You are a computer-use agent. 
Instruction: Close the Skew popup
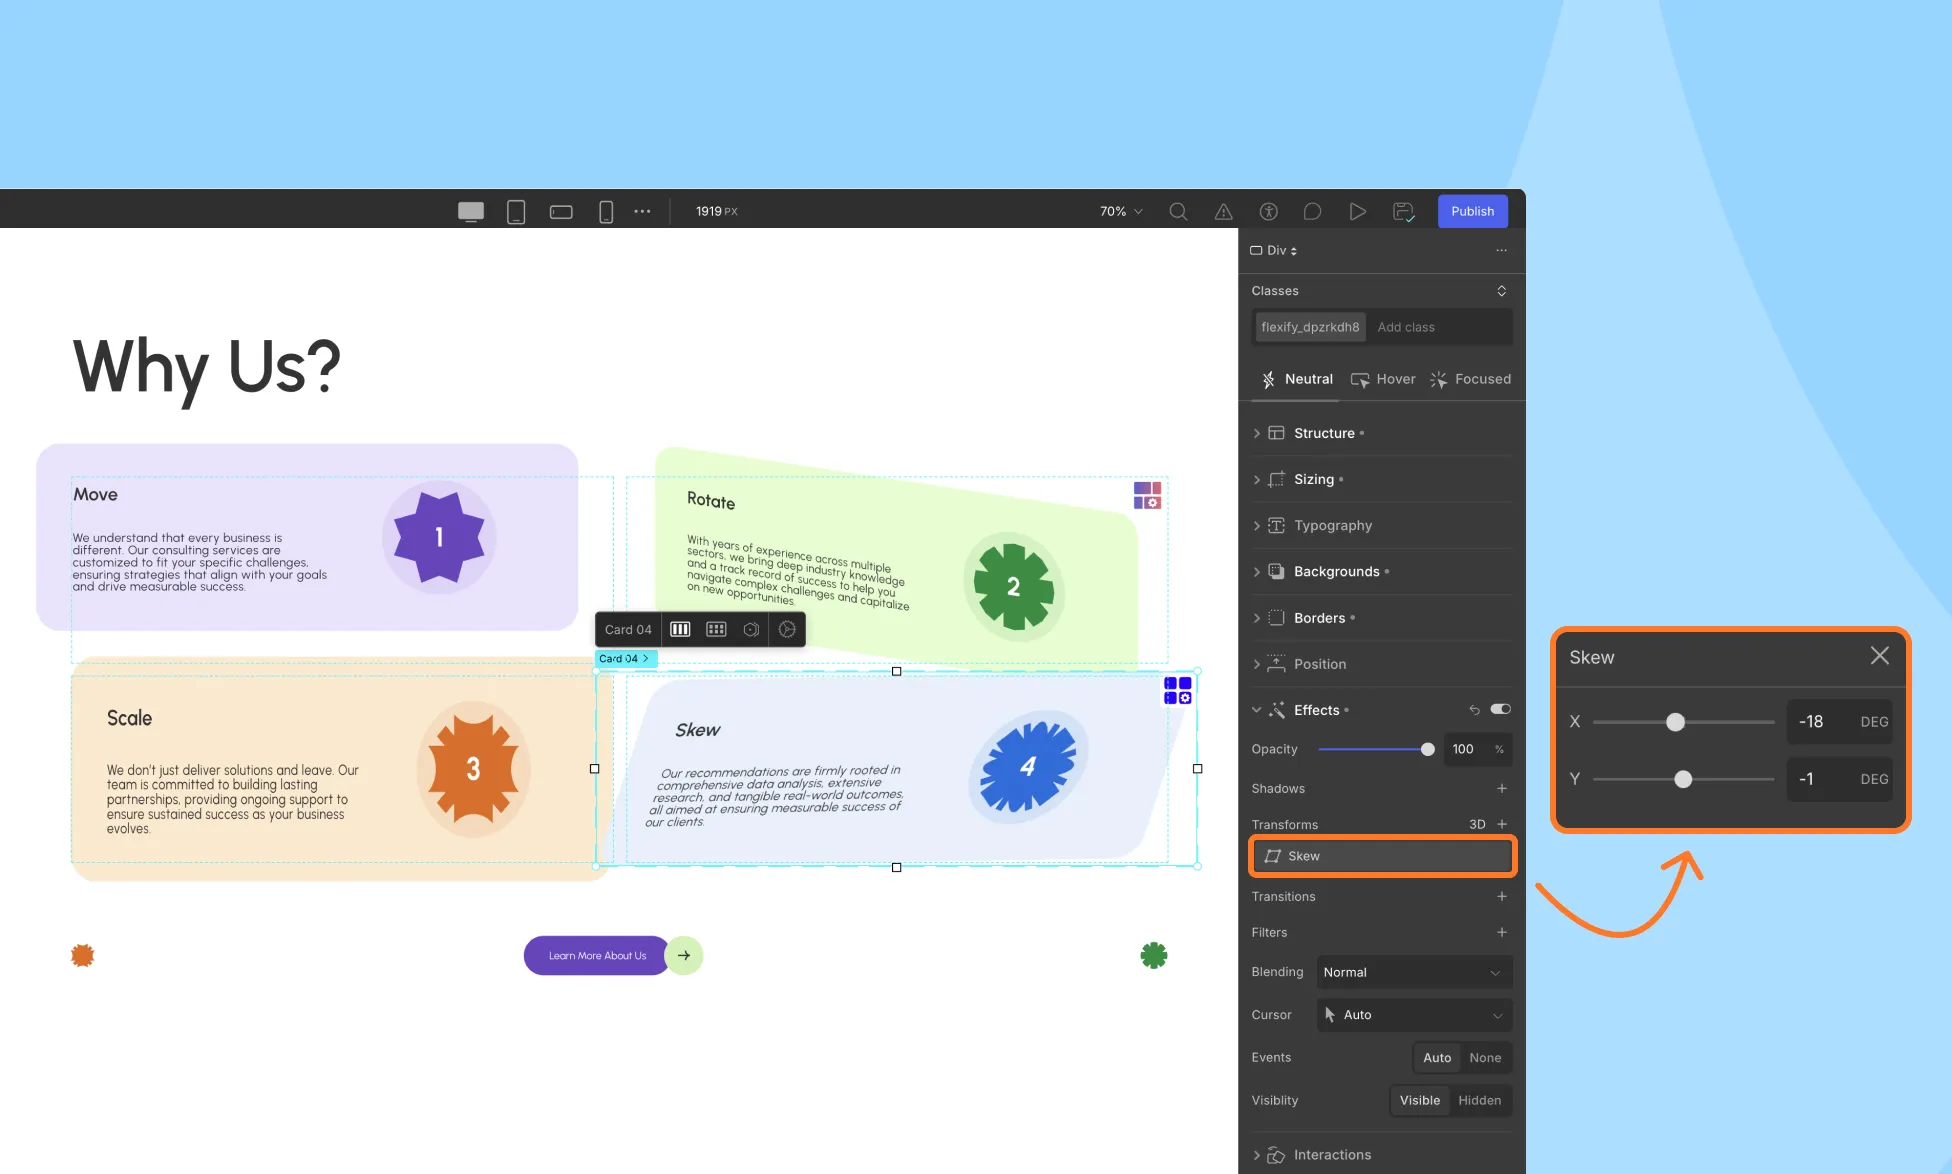pyautogui.click(x=1879, y=656)
